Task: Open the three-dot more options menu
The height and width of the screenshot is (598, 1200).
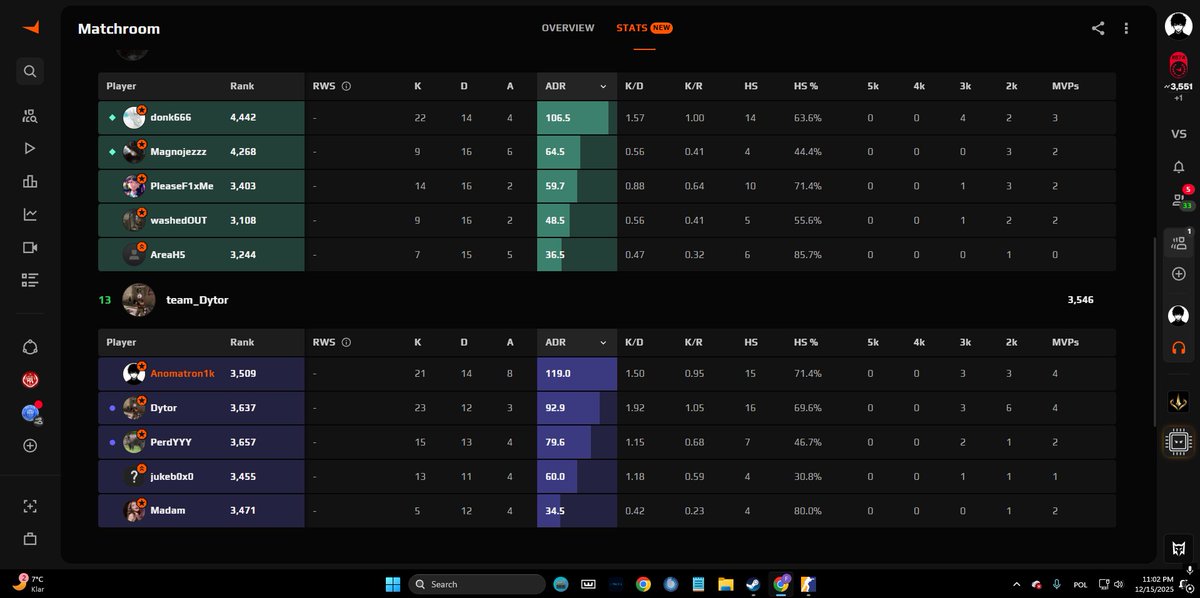Action: tap(1126, 29)
